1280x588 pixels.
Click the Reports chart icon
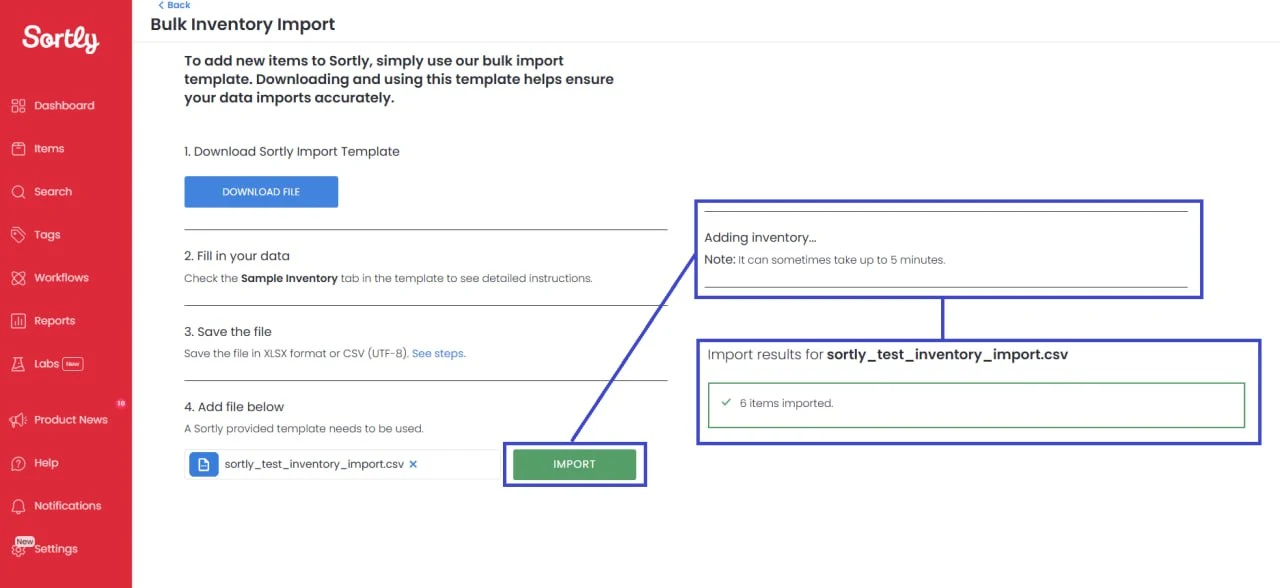[x=18, y=321]
